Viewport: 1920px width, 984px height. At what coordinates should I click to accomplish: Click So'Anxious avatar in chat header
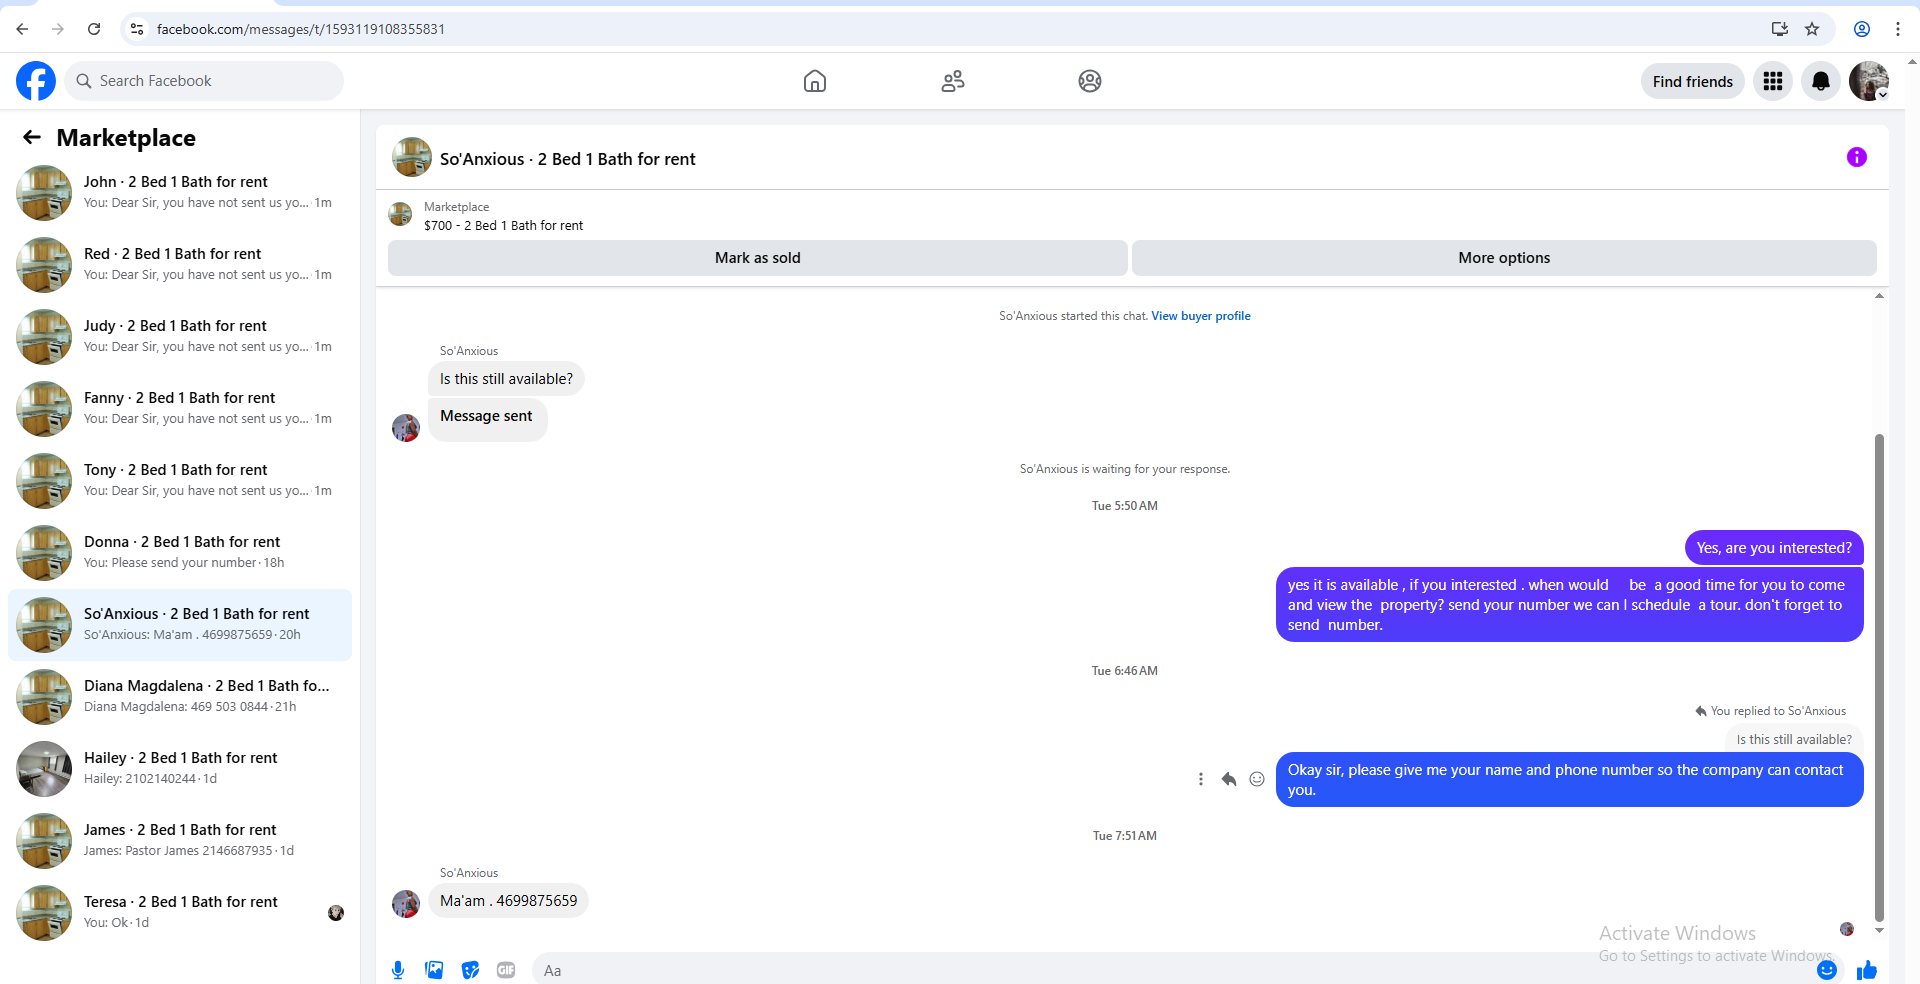pyautogui.click(x=412, y=157)
